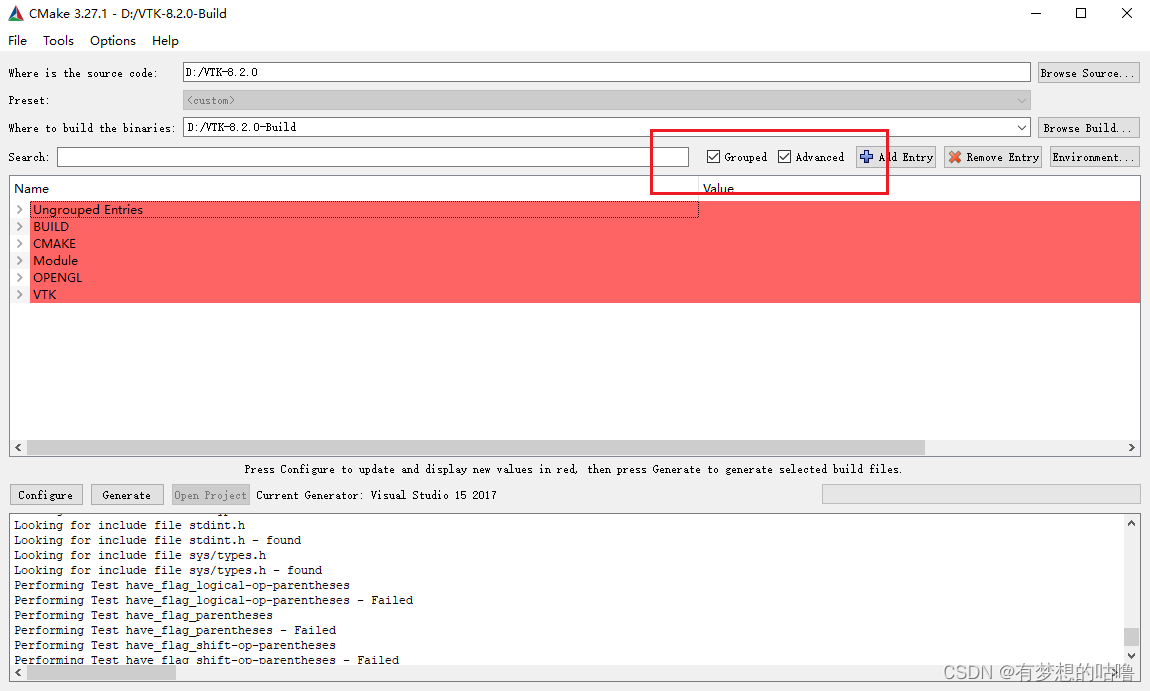Open the Environment dialog
Image resolution: width=1150 pixels, height=691 pixels.
coord(1093,156)
